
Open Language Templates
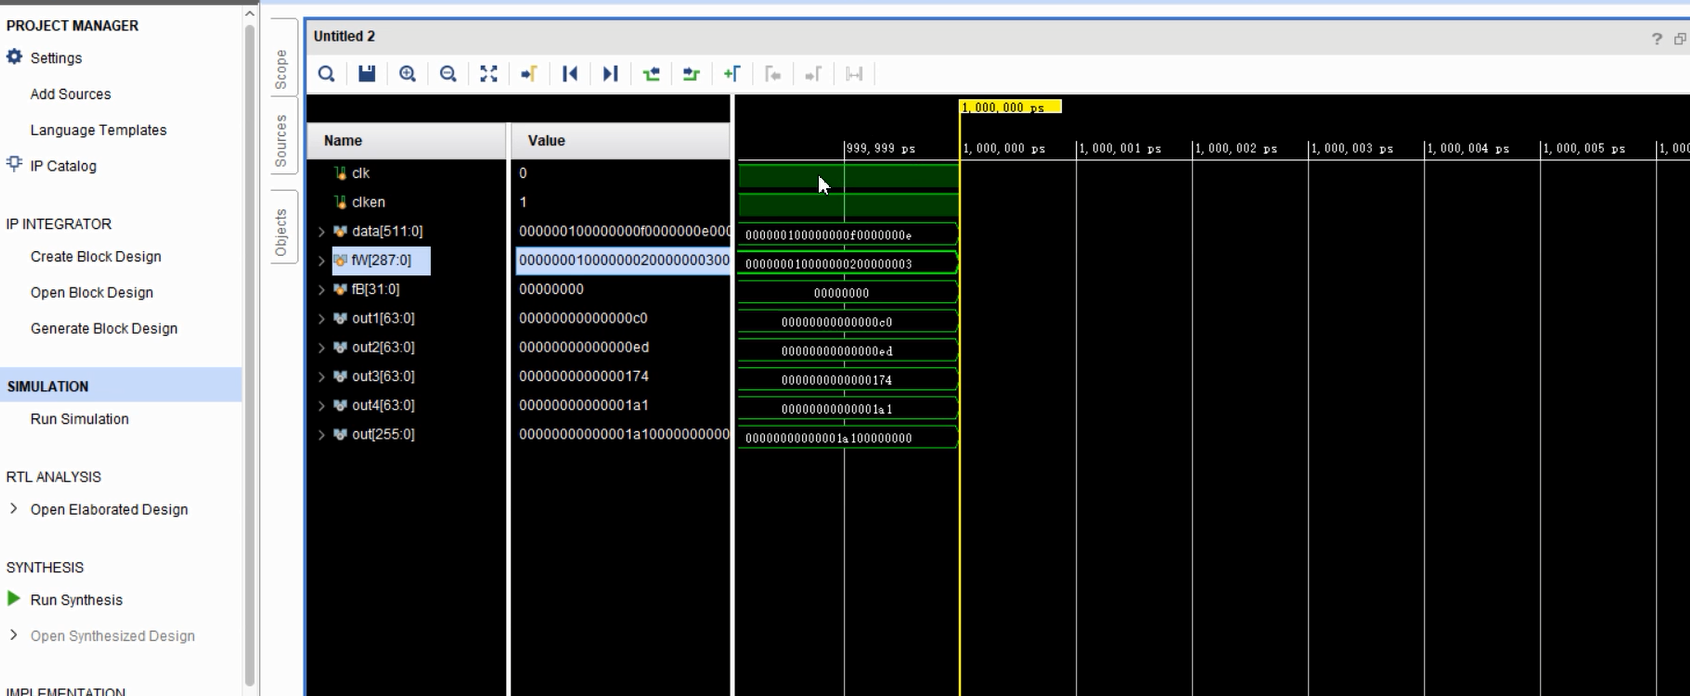point(98,130)
